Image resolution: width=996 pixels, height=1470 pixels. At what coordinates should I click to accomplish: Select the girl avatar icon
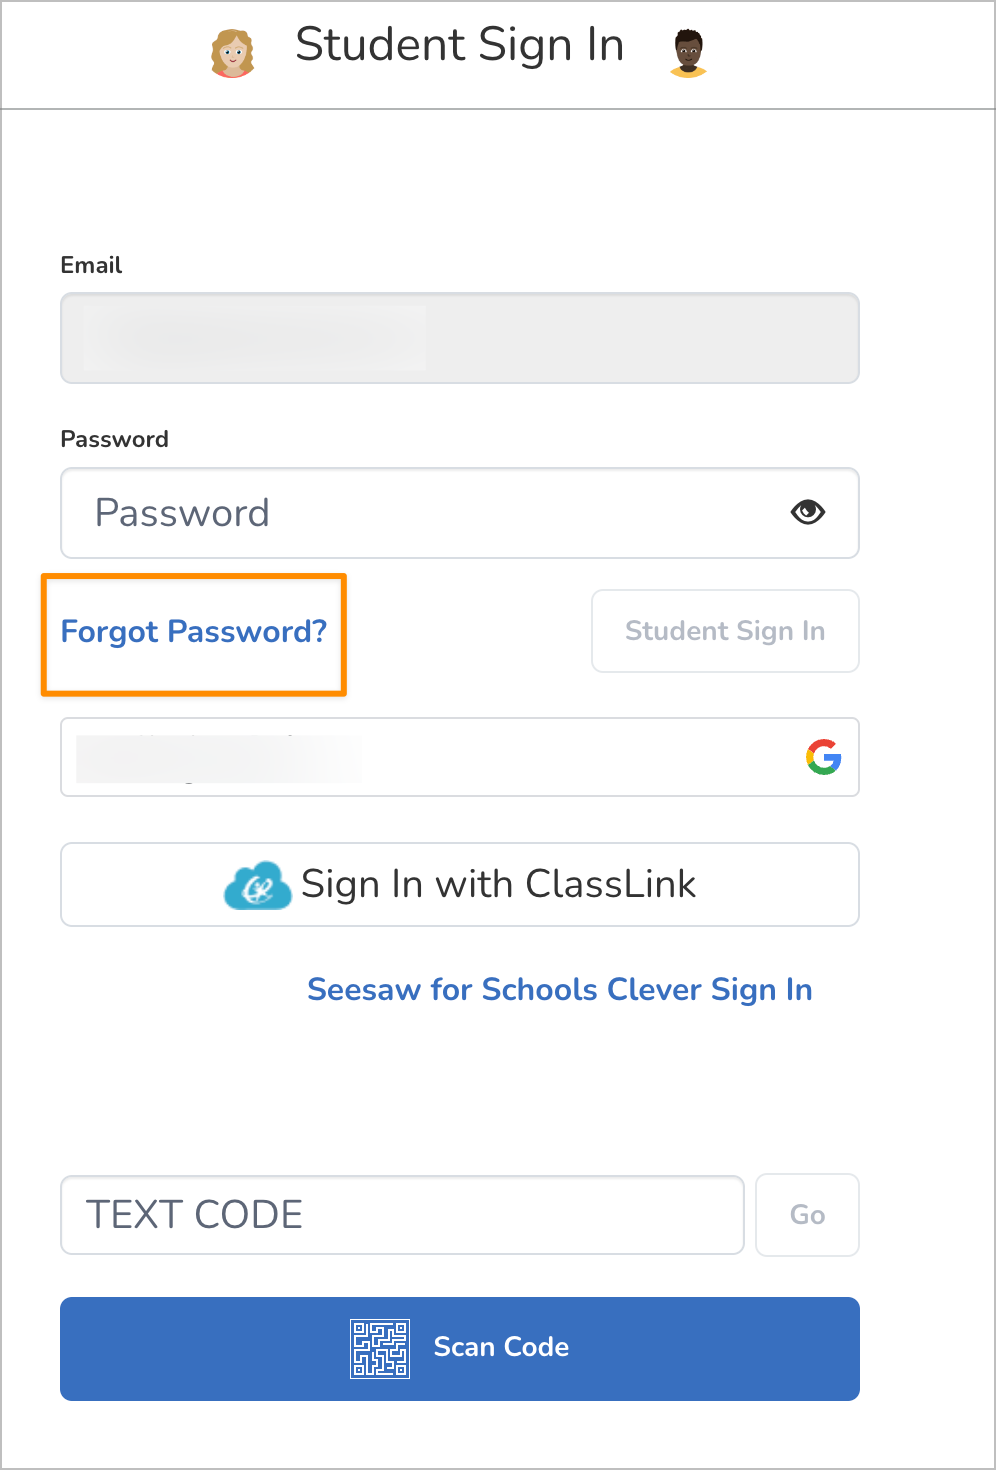pos(232,50)
